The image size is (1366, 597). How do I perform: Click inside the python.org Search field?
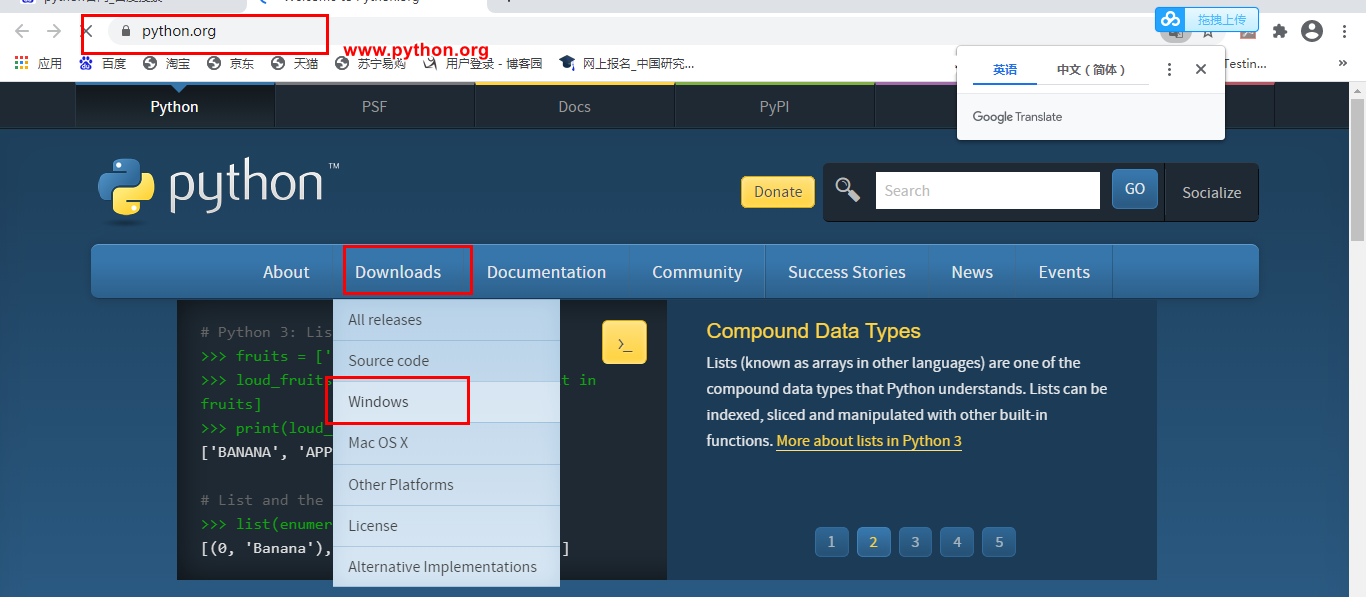click(987, 190)
